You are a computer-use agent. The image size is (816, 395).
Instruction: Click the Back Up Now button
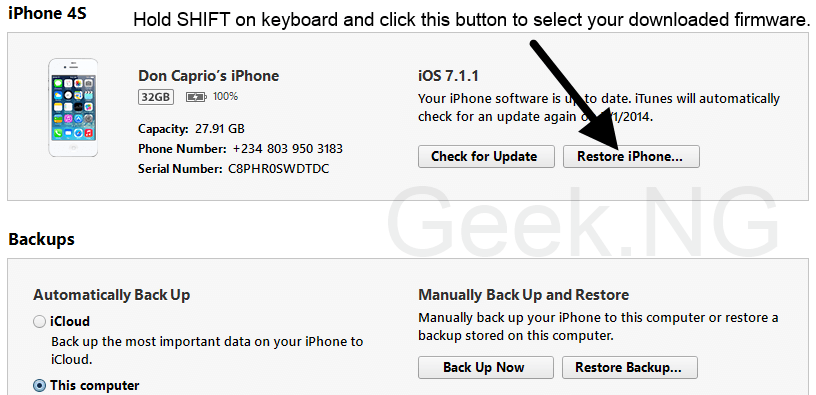486,367
